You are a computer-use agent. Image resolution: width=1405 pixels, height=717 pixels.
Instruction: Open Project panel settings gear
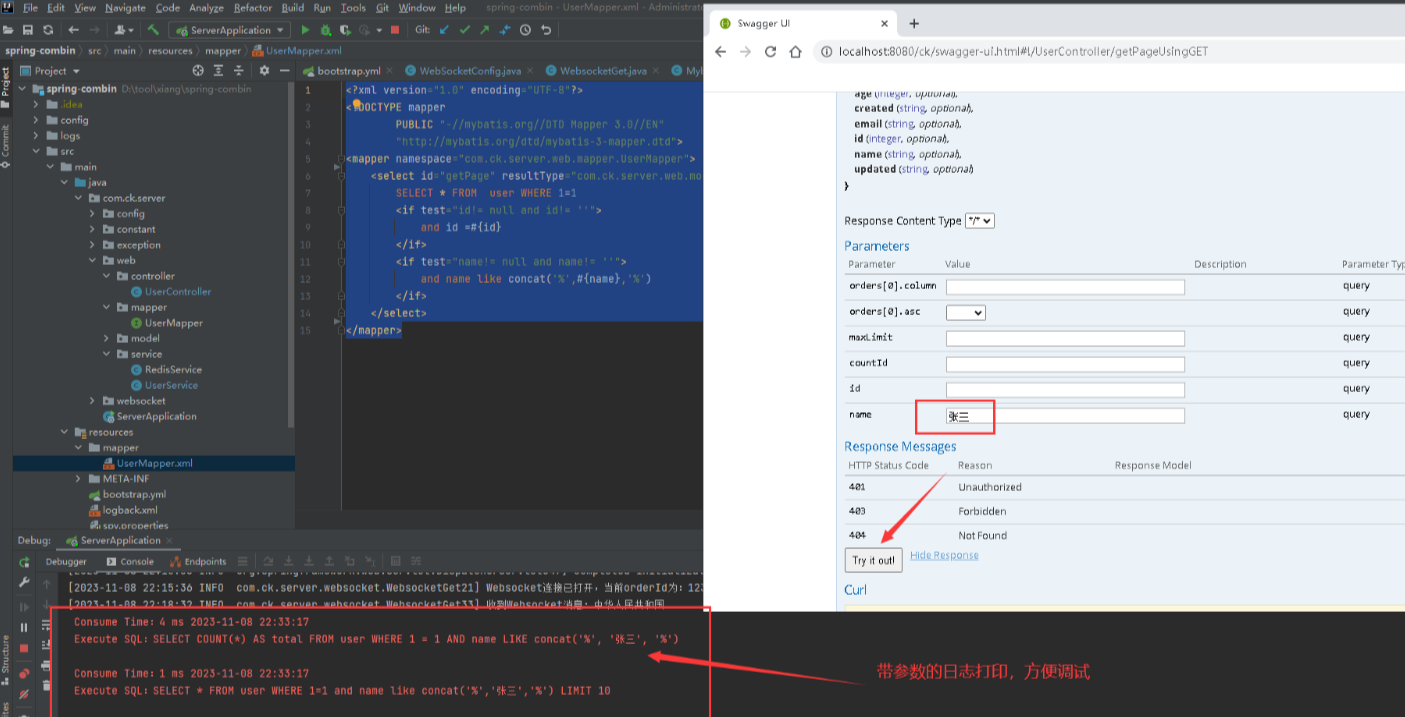tap(264, 71)
